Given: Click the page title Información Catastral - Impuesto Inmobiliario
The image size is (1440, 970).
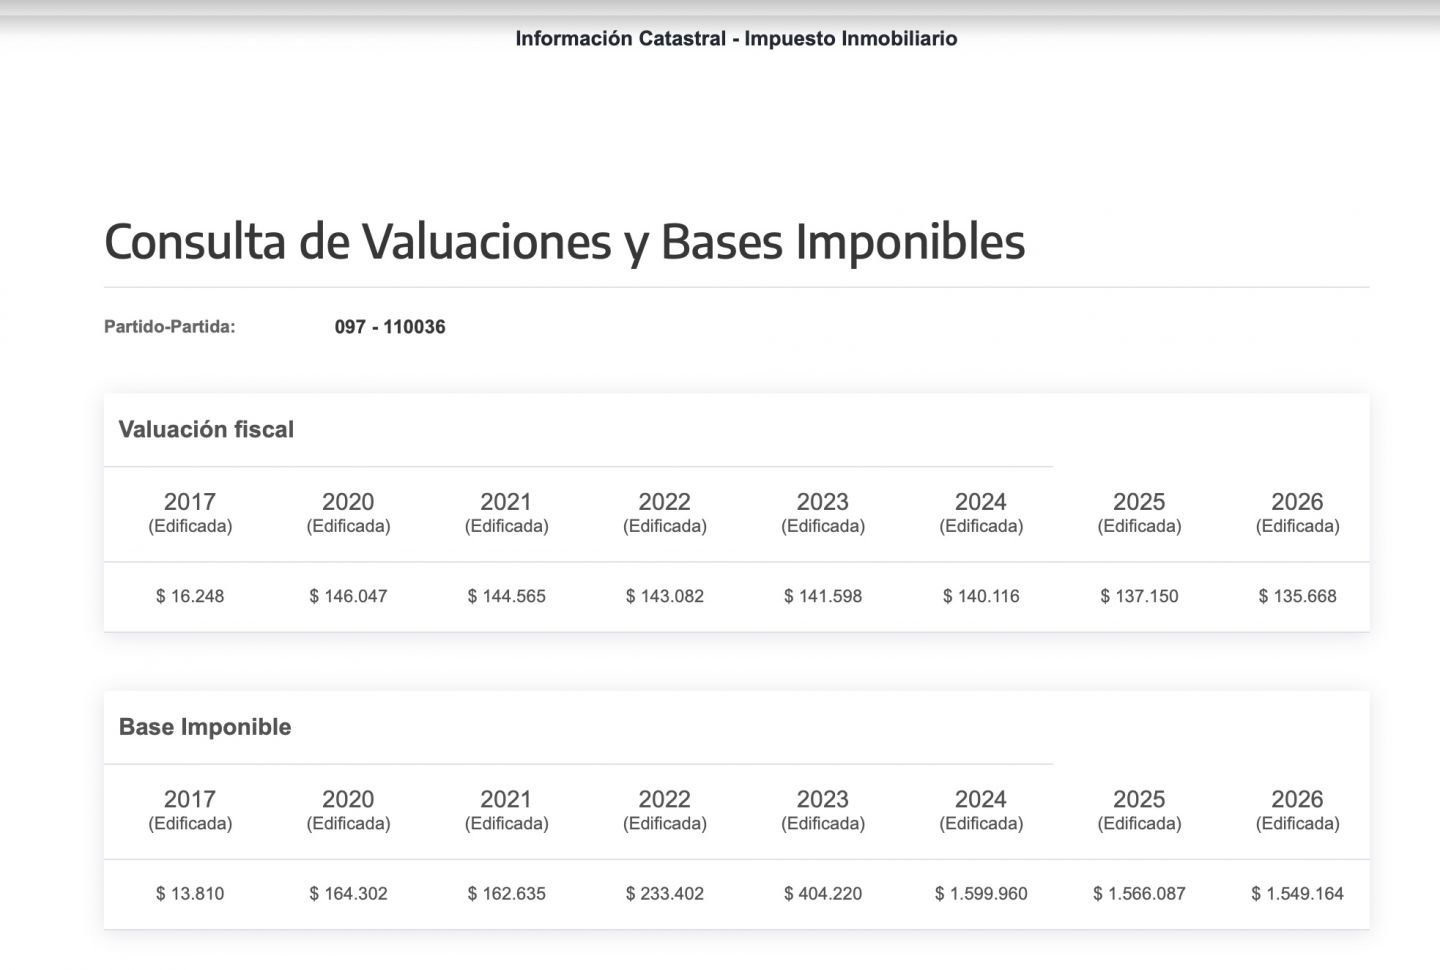Looking at the screenshot, I should pyautogui.click(x=736, y=39).
